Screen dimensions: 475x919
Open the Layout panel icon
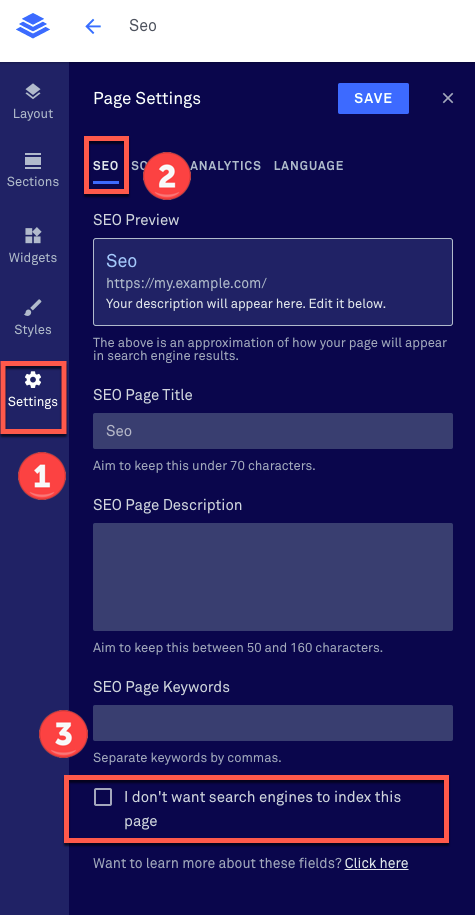(33, 91)
